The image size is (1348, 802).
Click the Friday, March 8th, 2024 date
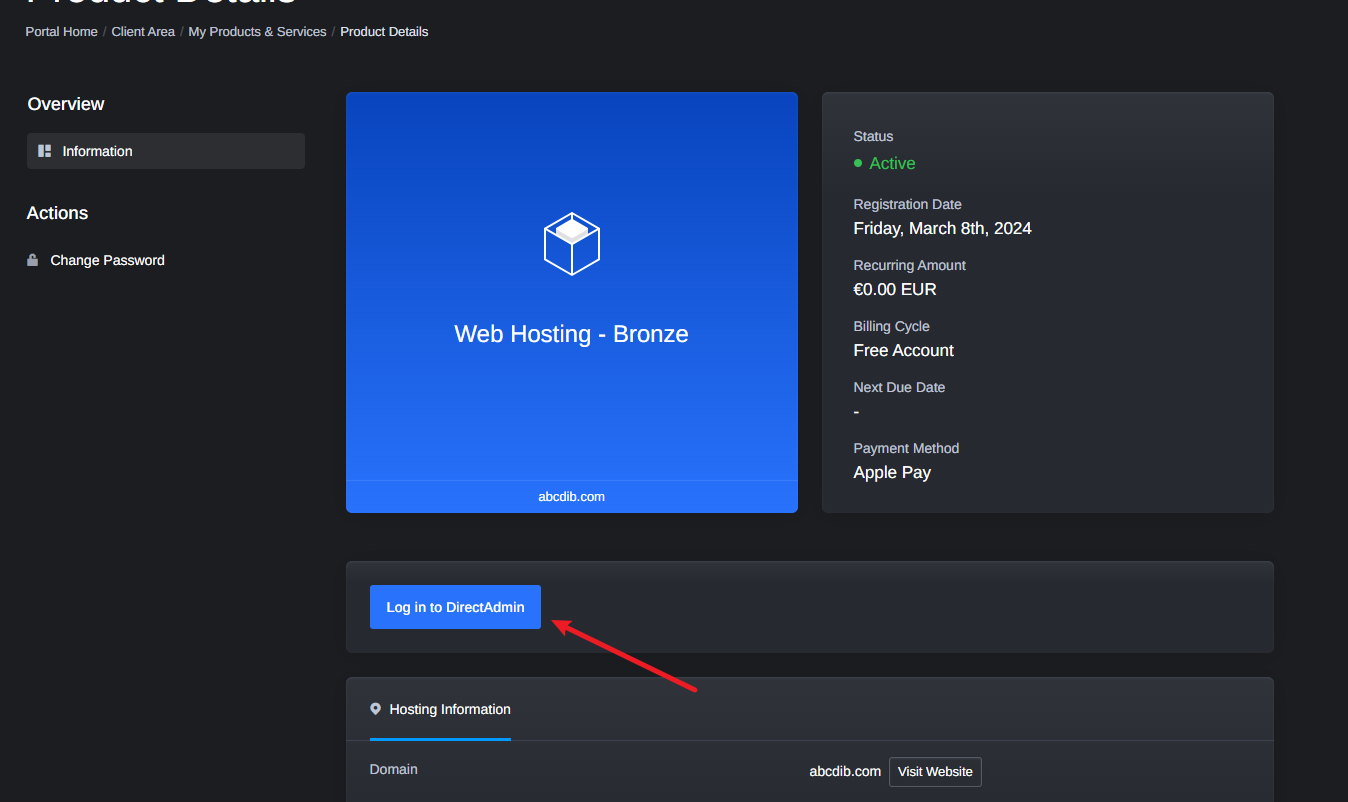pos(942,228)
